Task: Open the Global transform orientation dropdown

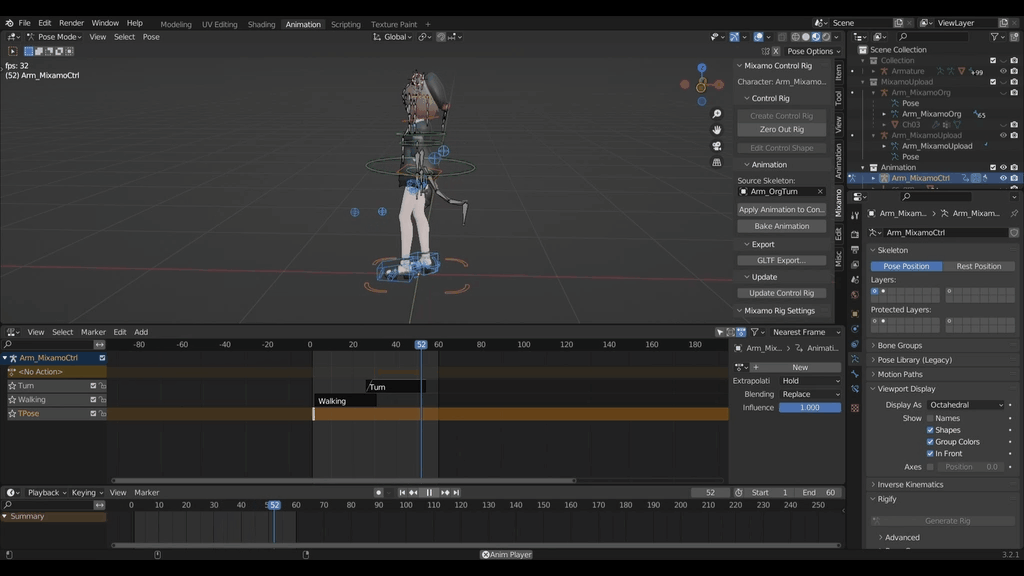Action: (x=395, y=36)
